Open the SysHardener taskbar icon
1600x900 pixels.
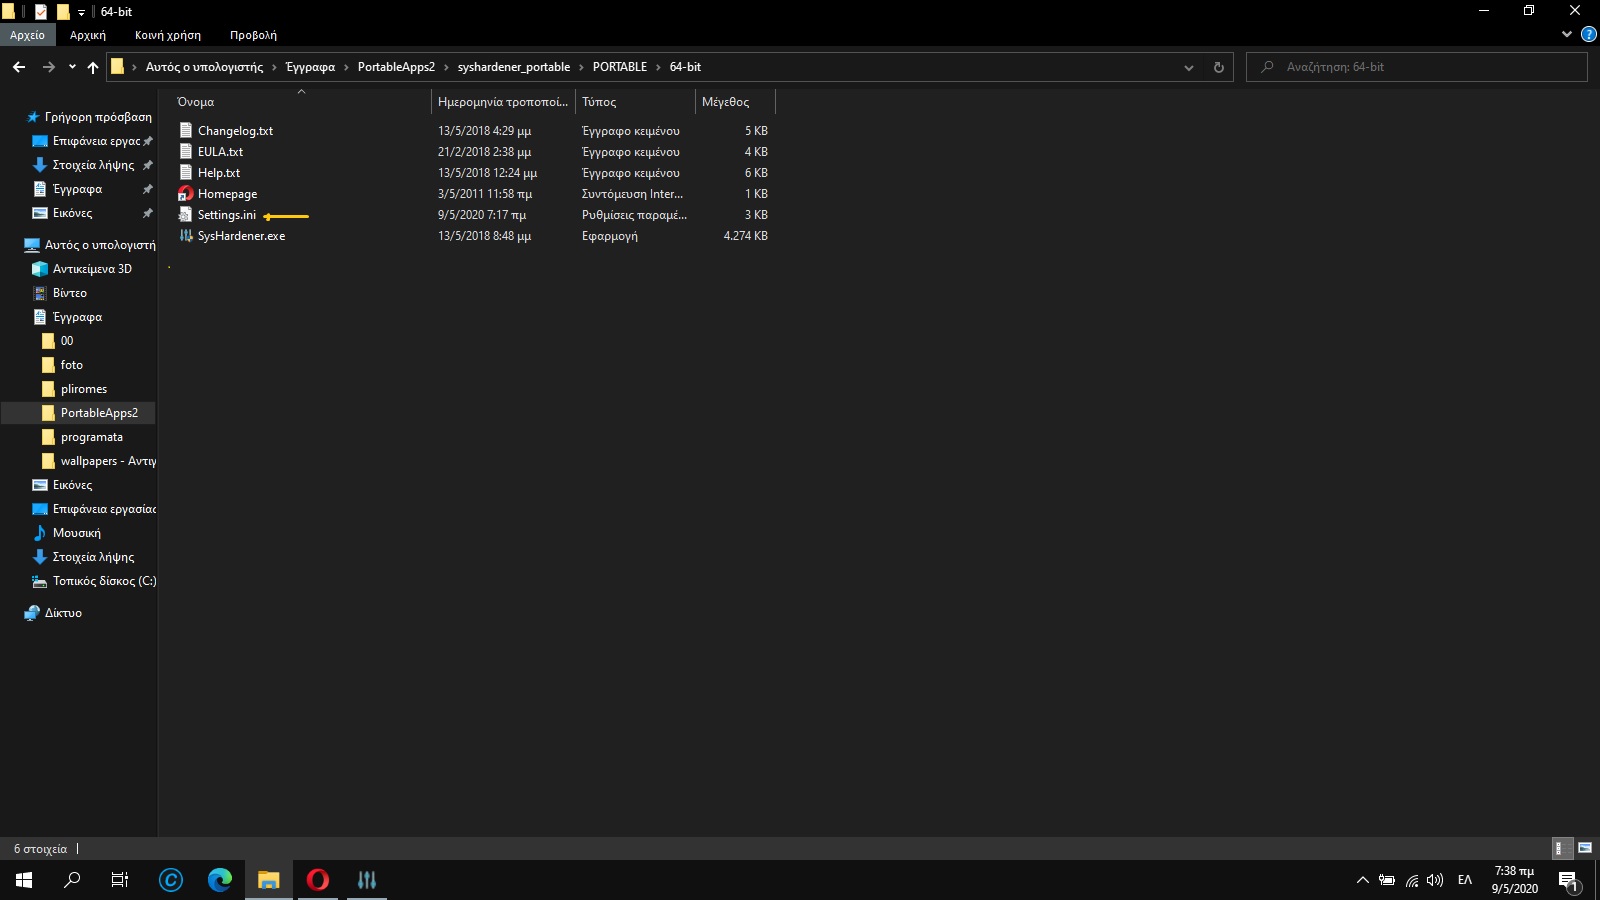coord(367,880)
